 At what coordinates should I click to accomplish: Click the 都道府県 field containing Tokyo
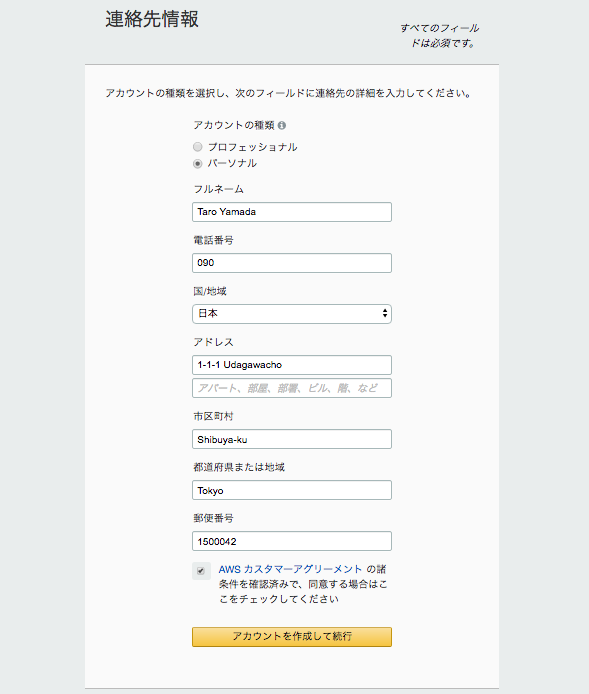point(292,490)
